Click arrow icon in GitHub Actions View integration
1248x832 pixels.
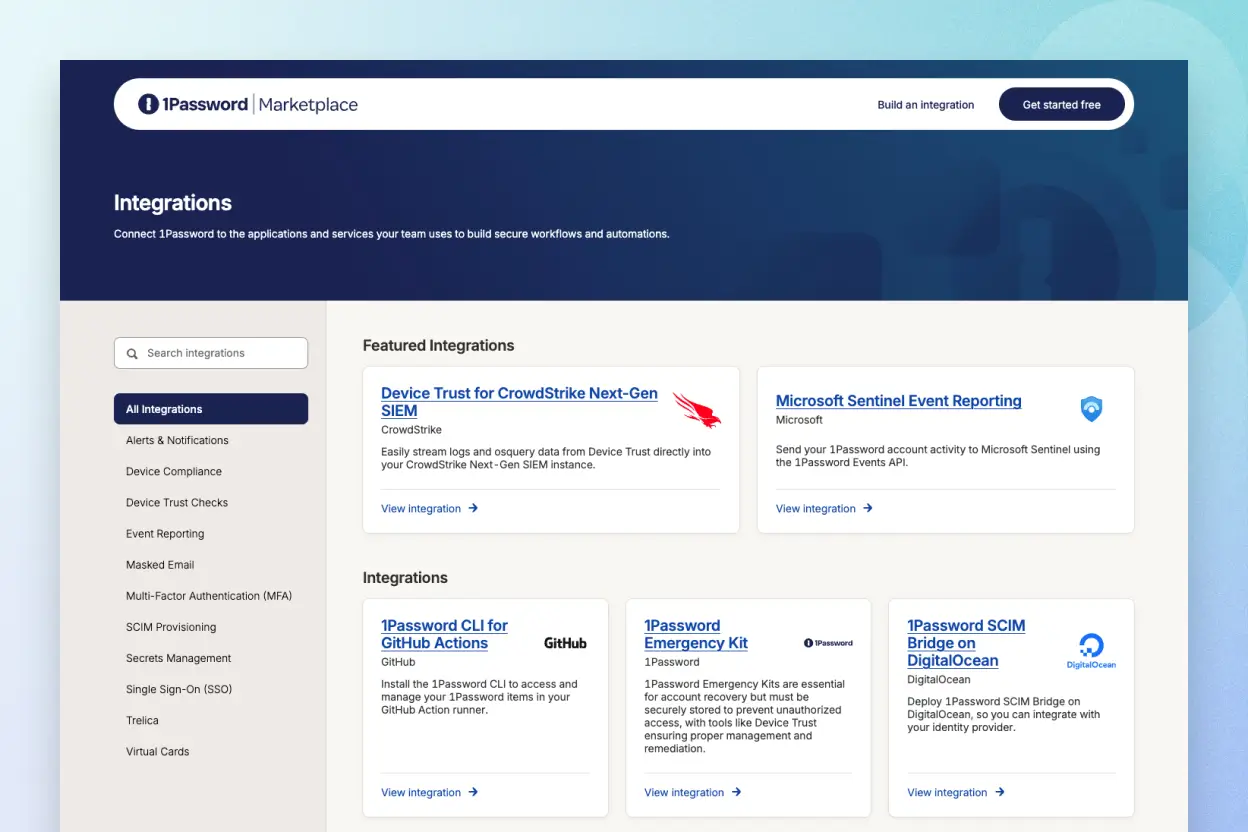pyautogui.click(x=473, y=792)
